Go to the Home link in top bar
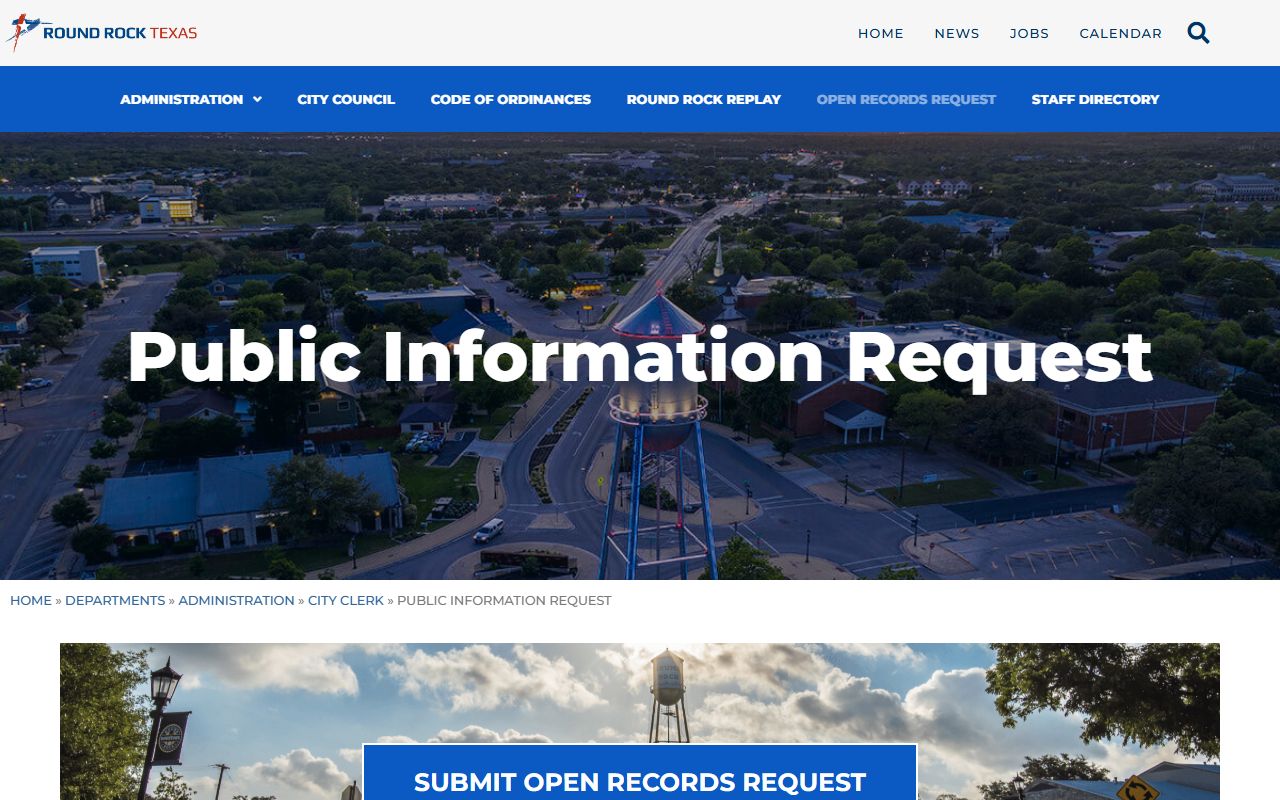Image resolution: width=1280 pixels, height=800 pixels. pos(880,33)
